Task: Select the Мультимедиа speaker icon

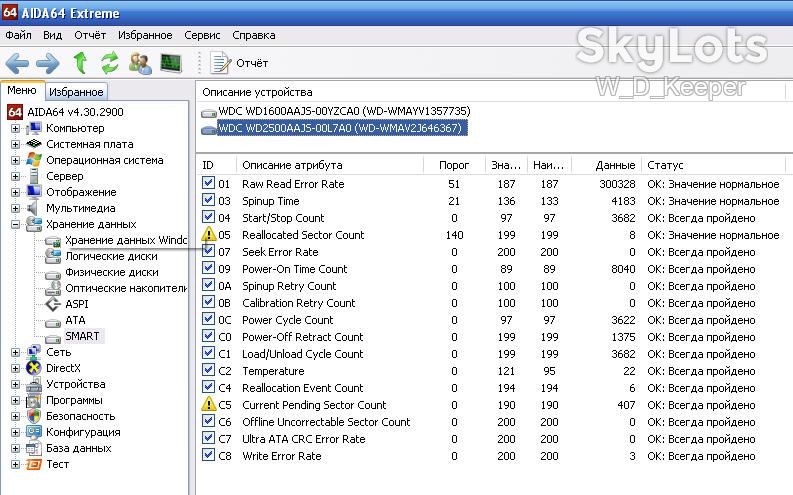Action: tap(33, 208)
